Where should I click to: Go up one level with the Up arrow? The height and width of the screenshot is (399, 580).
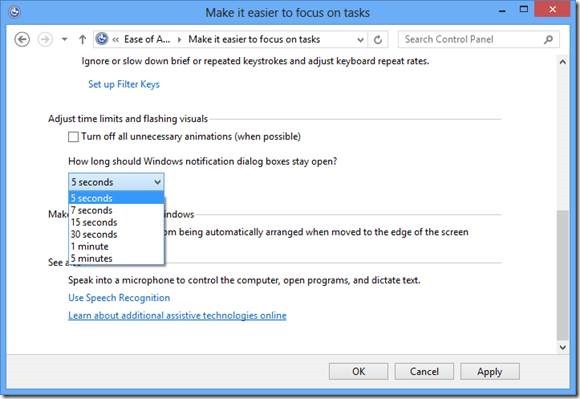82,40
